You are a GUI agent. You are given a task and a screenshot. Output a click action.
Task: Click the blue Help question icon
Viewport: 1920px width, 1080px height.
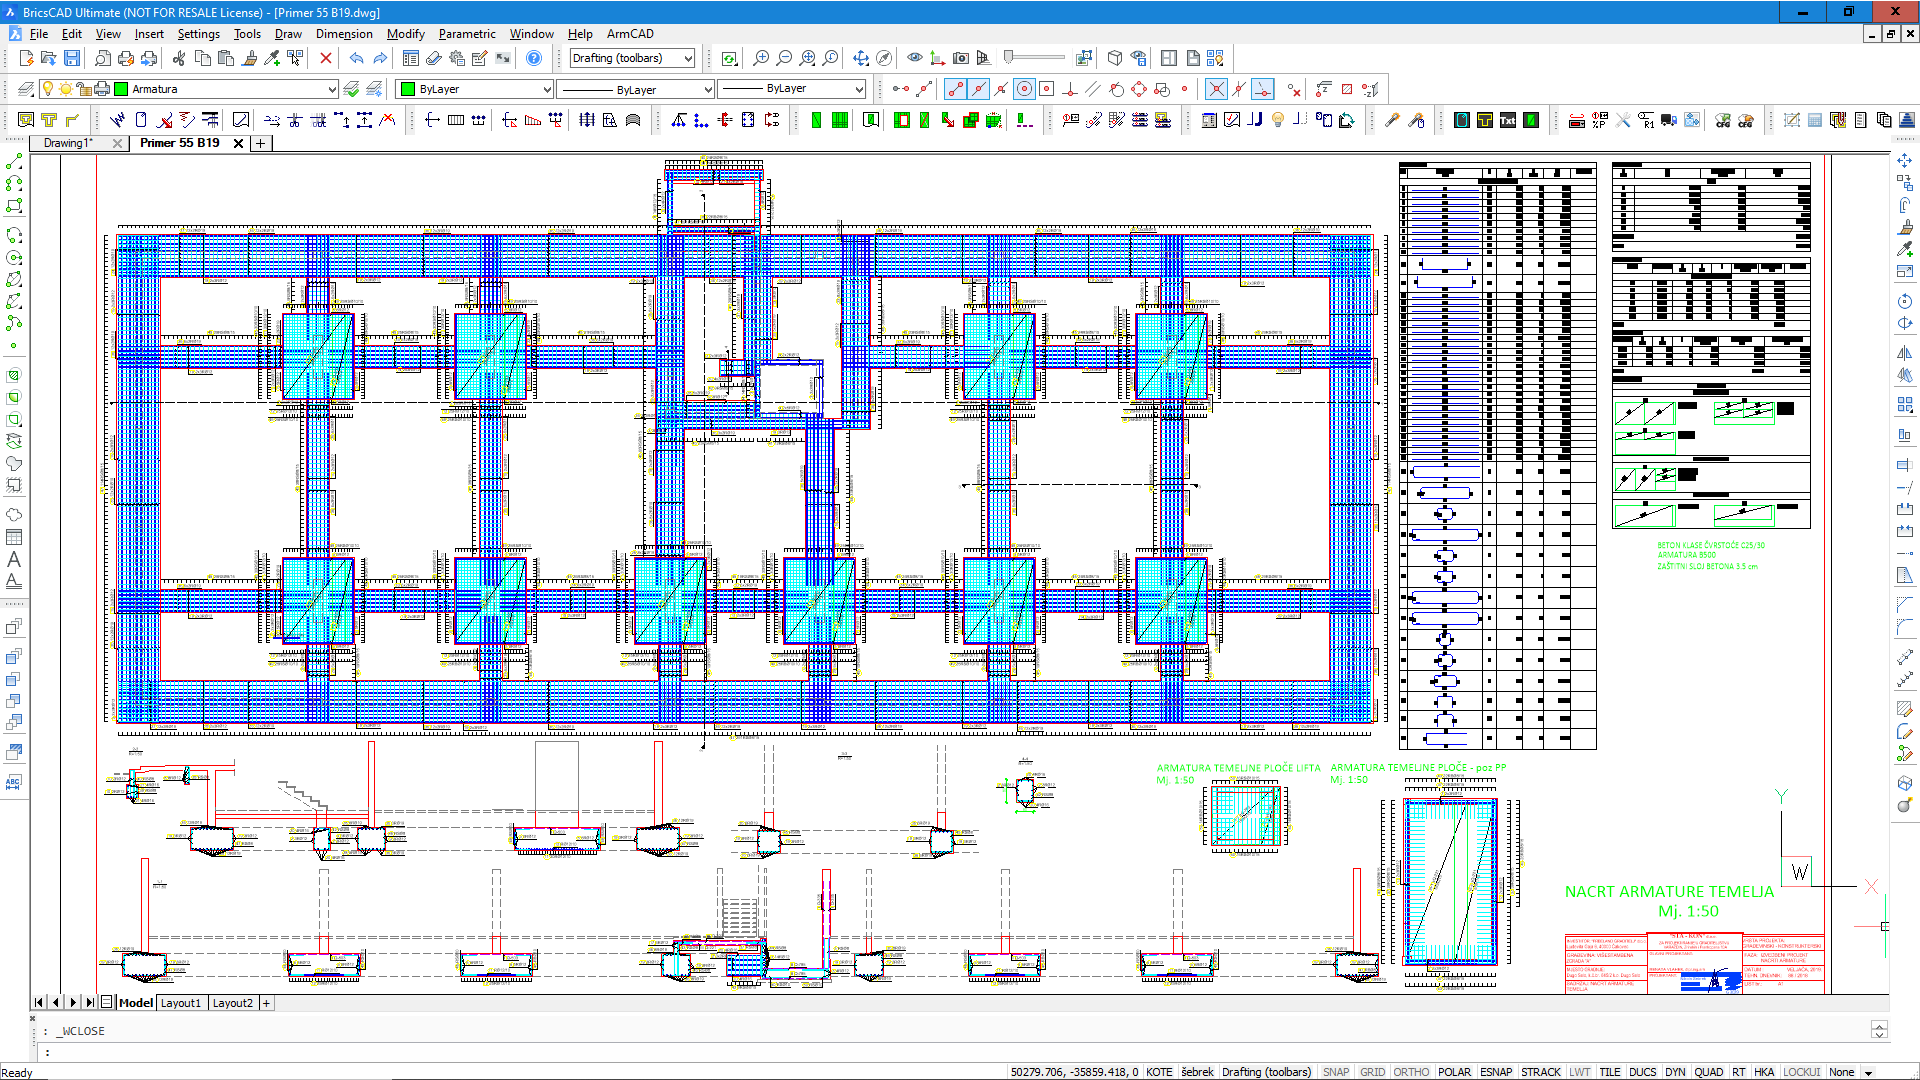(534, 59)
